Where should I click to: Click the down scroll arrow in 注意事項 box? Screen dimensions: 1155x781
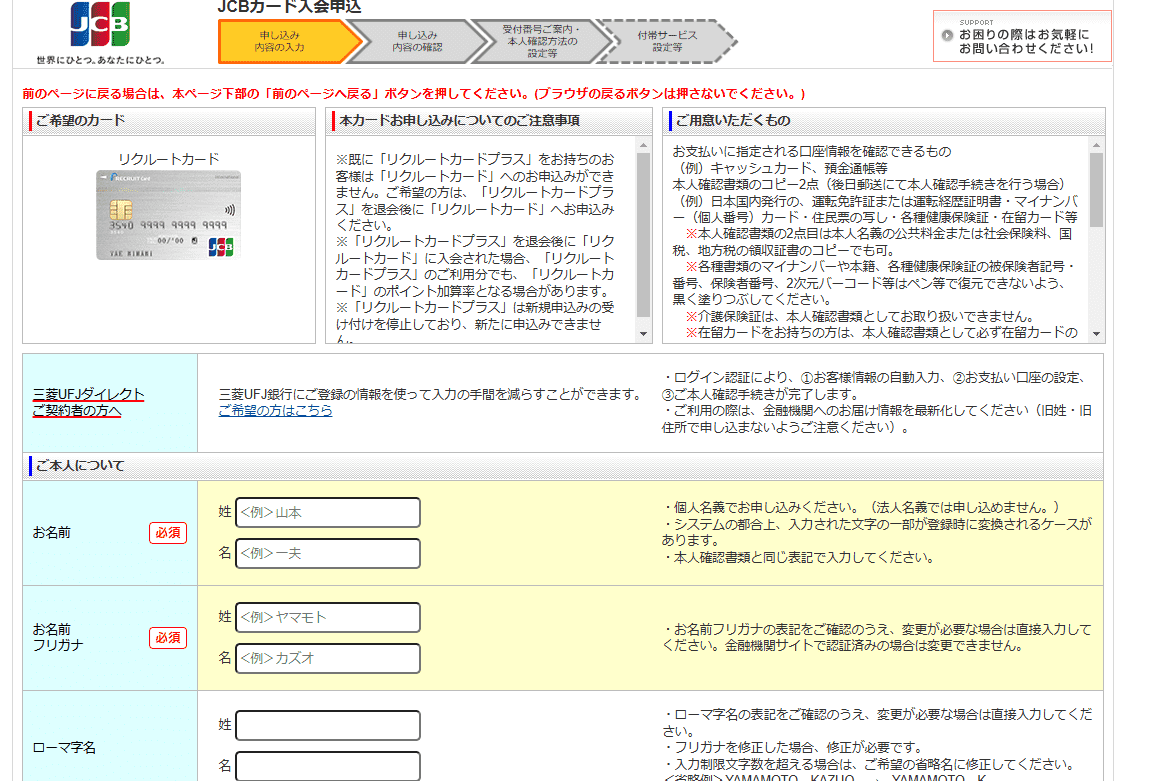pos(644,335)
